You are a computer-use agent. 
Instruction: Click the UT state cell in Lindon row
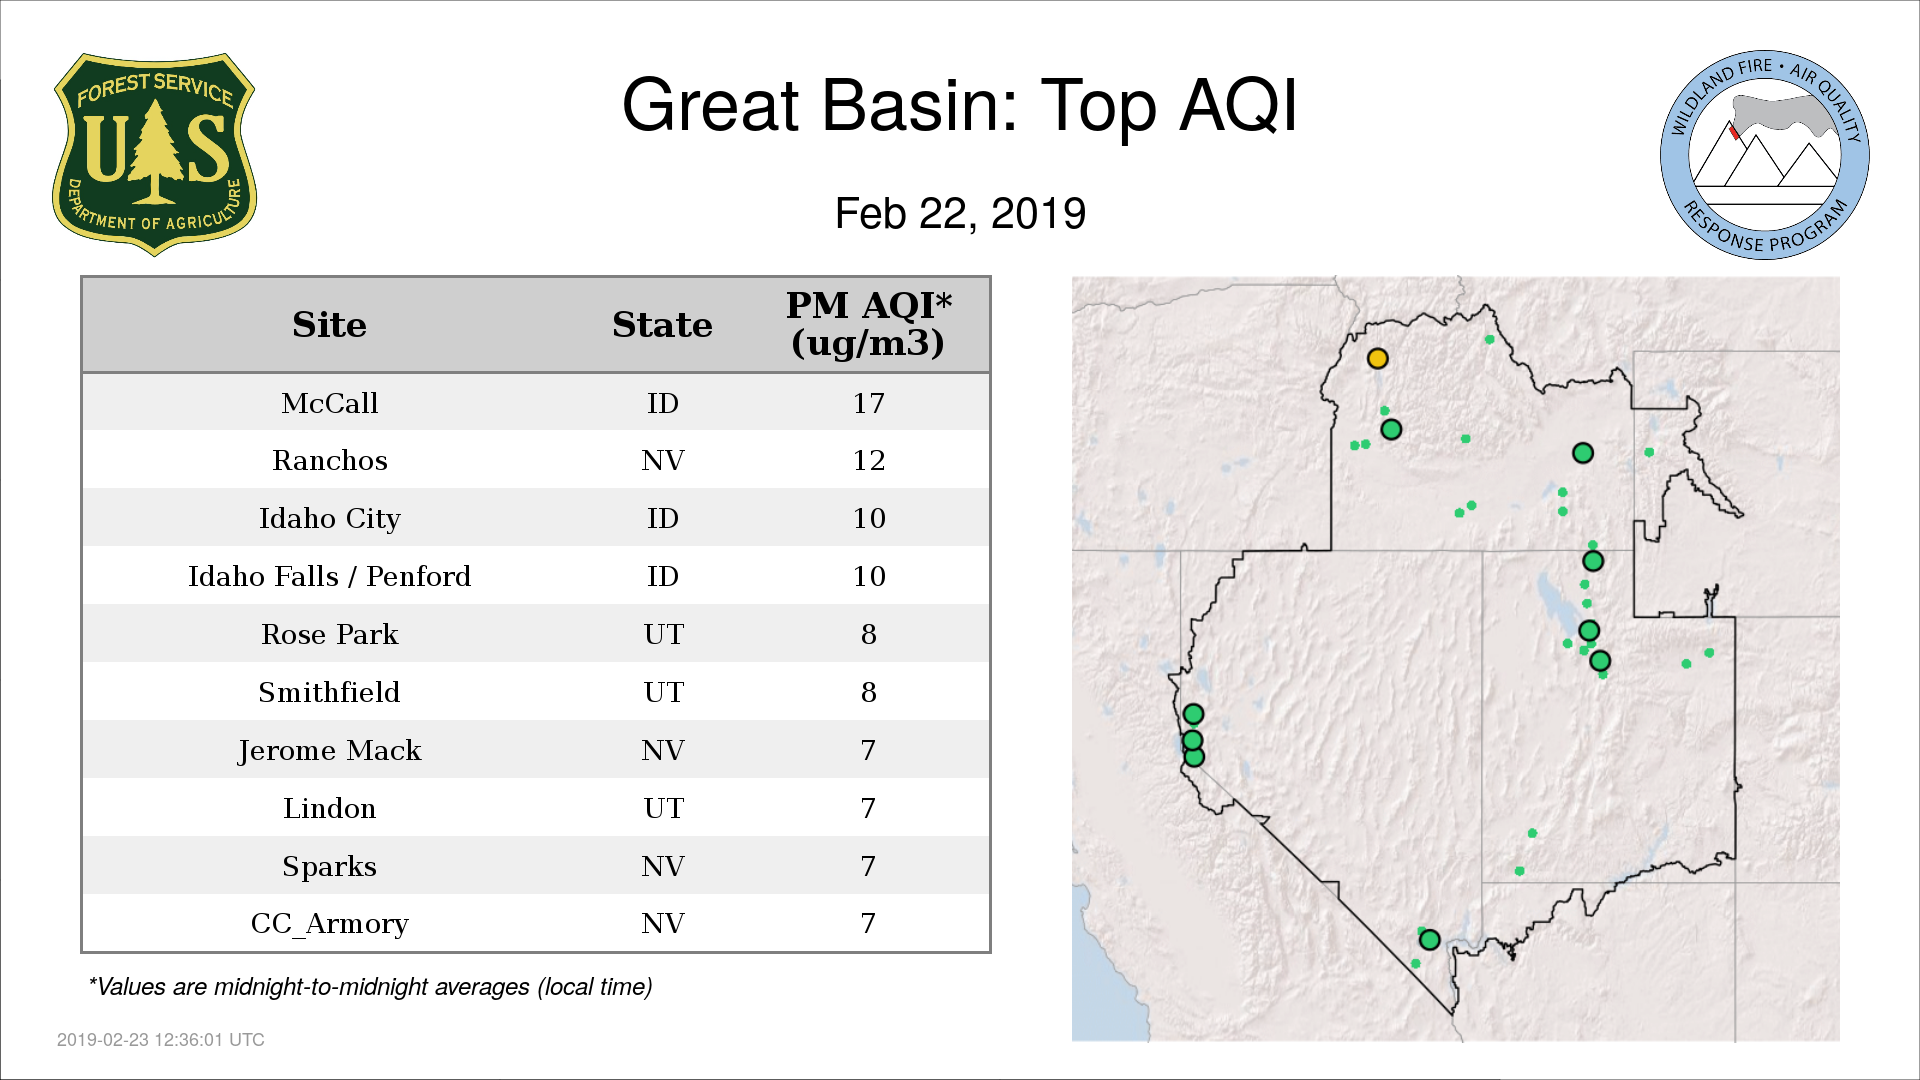(x=663, y=808)
